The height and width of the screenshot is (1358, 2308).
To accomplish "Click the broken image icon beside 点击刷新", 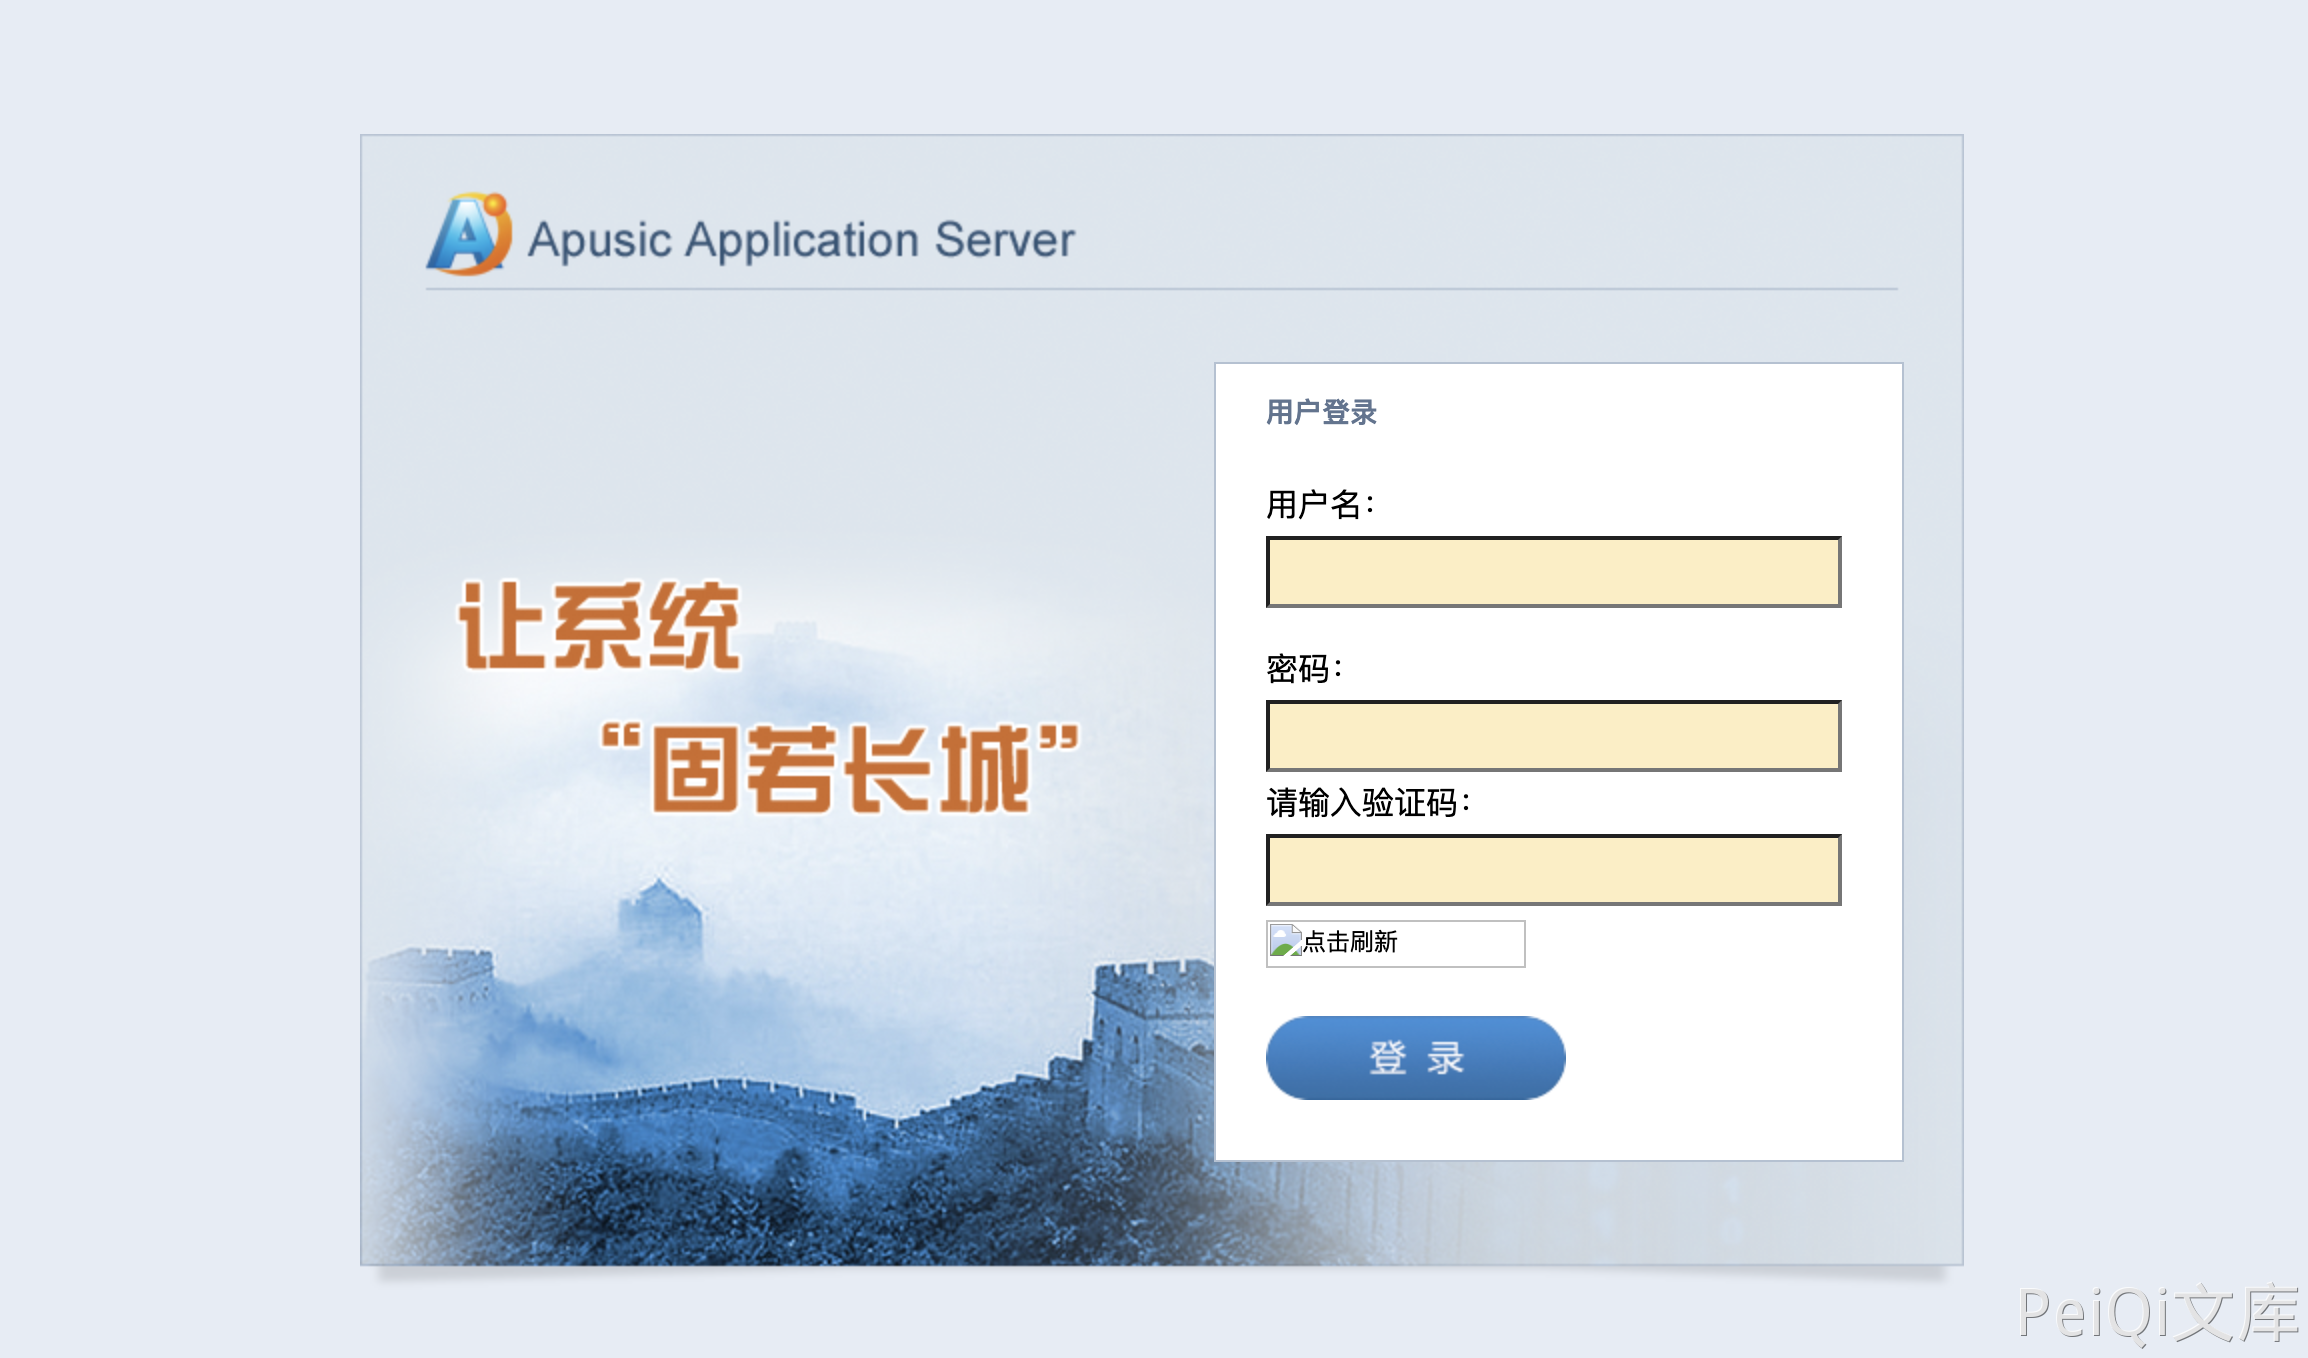I will [1285, 941].
